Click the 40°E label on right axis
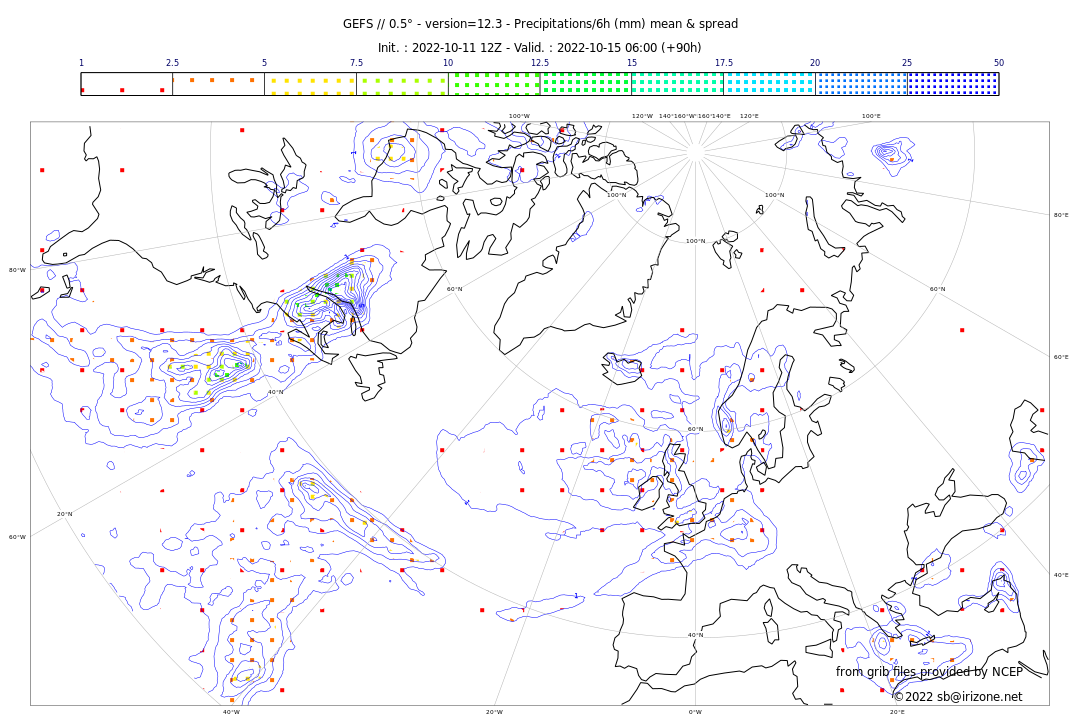1080x718 pixels. pyautogui.click(x=1061, y=575)
